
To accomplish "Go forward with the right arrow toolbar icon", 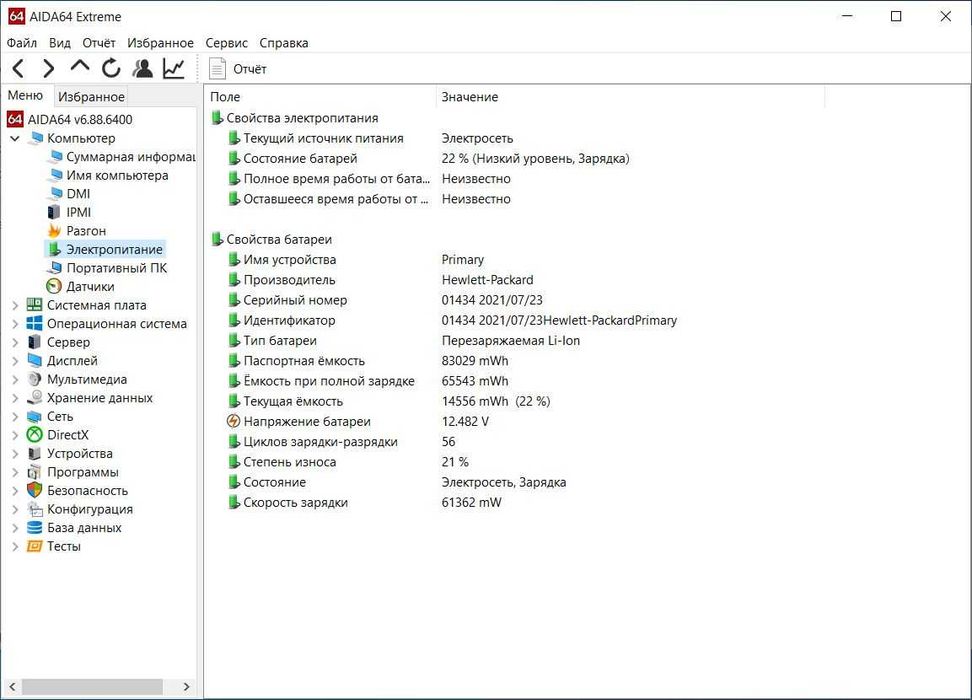I will pos(48,68).
